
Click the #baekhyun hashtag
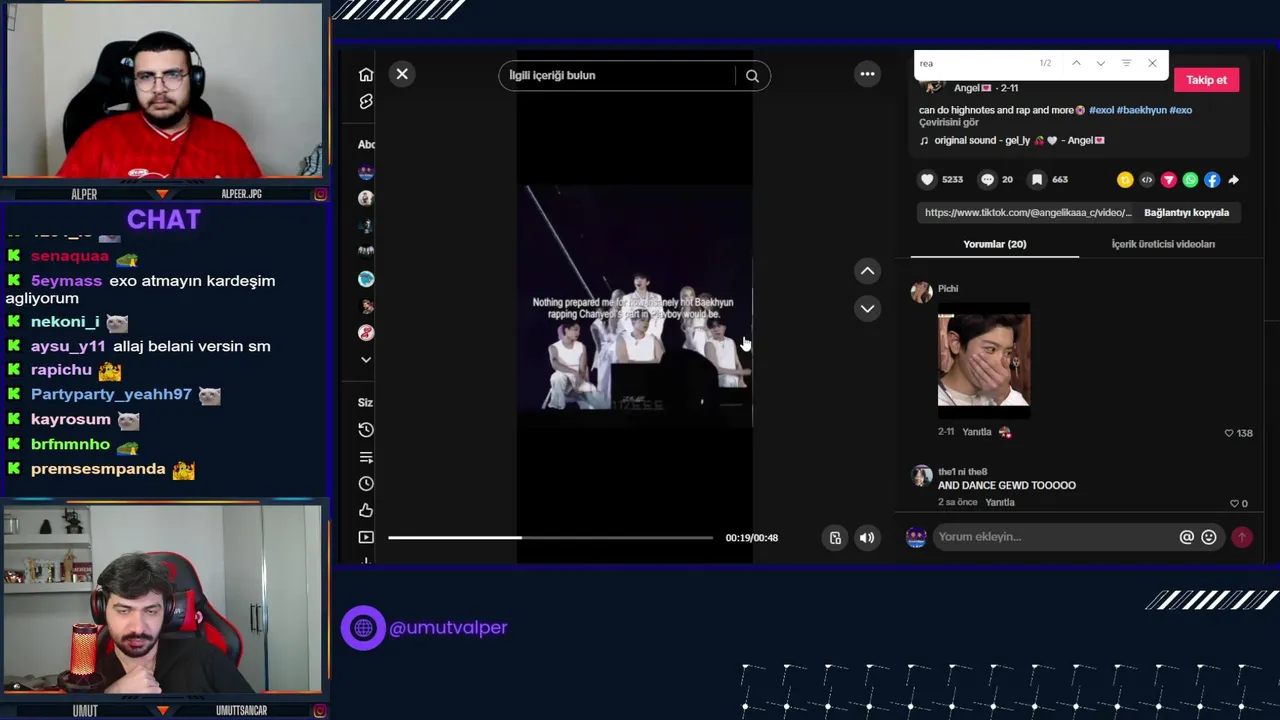1141,110
